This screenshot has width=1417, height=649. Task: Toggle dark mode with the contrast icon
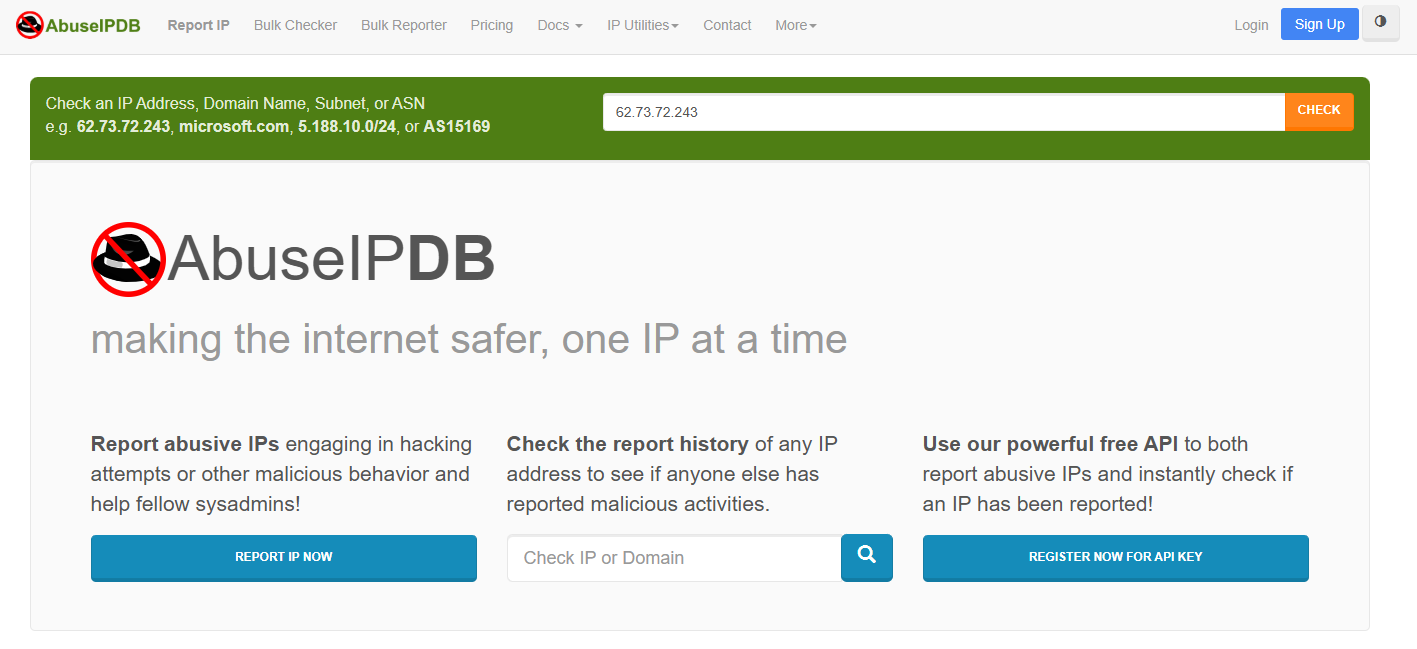1381,23
